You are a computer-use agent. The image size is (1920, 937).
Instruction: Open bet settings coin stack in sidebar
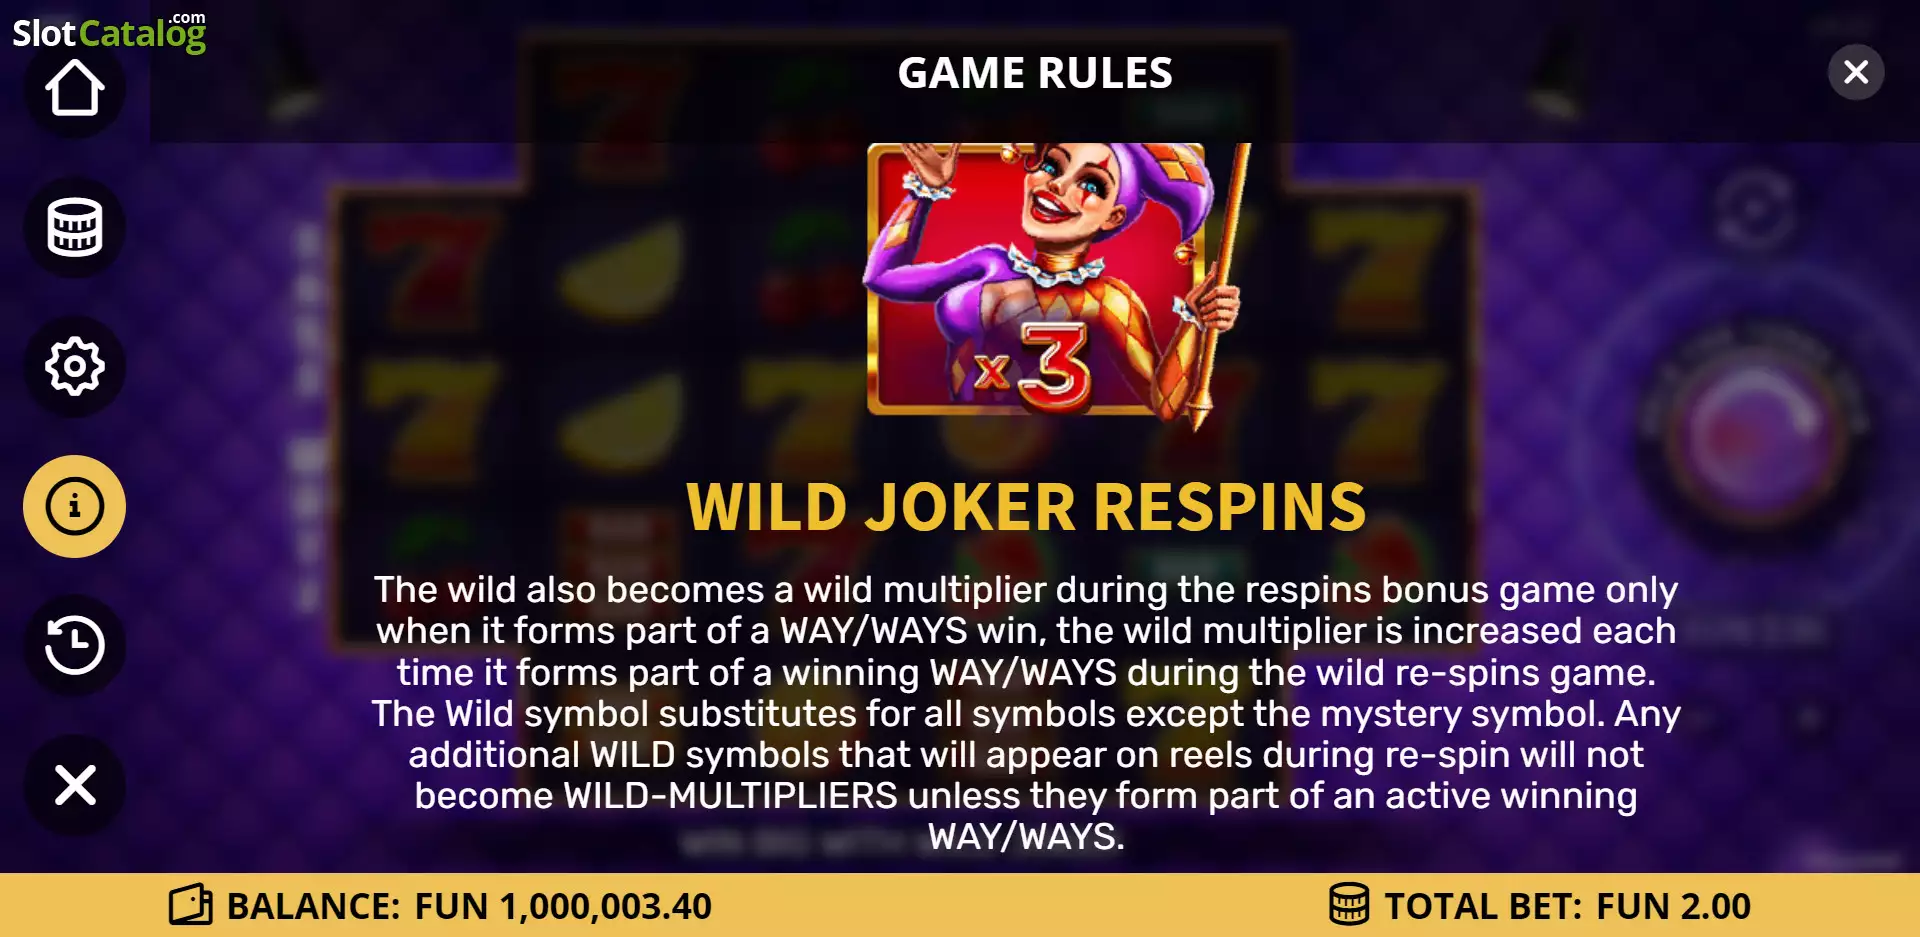click(x=75, y=228)
